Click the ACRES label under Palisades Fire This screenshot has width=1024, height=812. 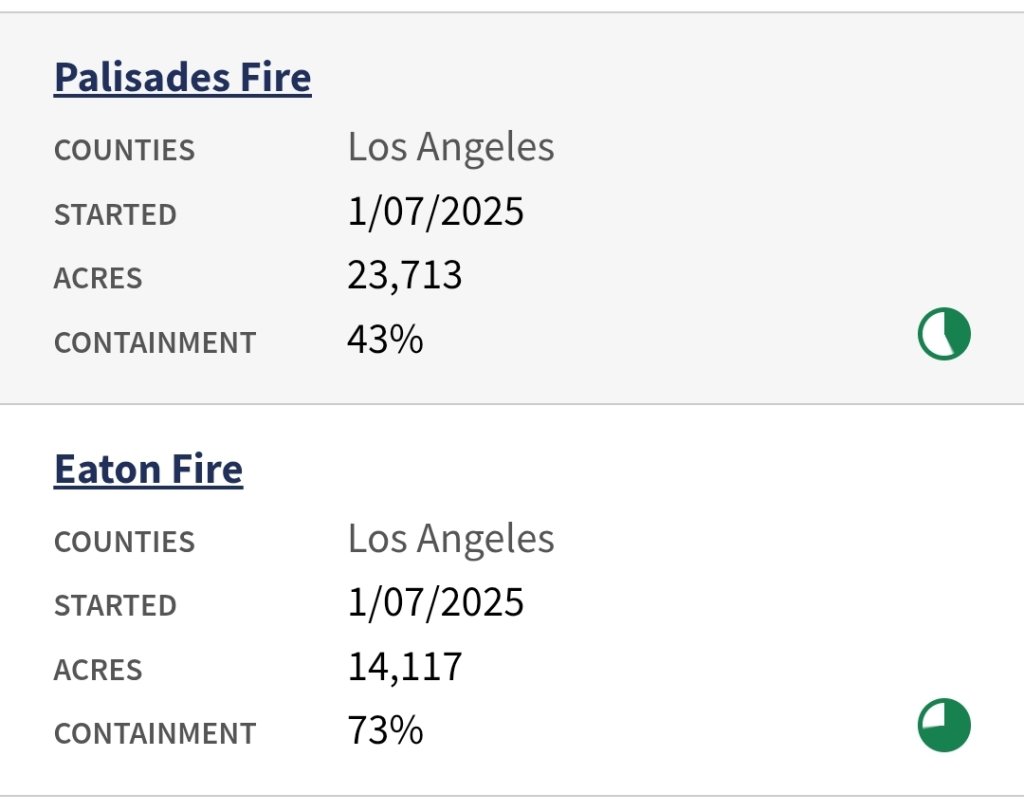(x=98, y=279)
